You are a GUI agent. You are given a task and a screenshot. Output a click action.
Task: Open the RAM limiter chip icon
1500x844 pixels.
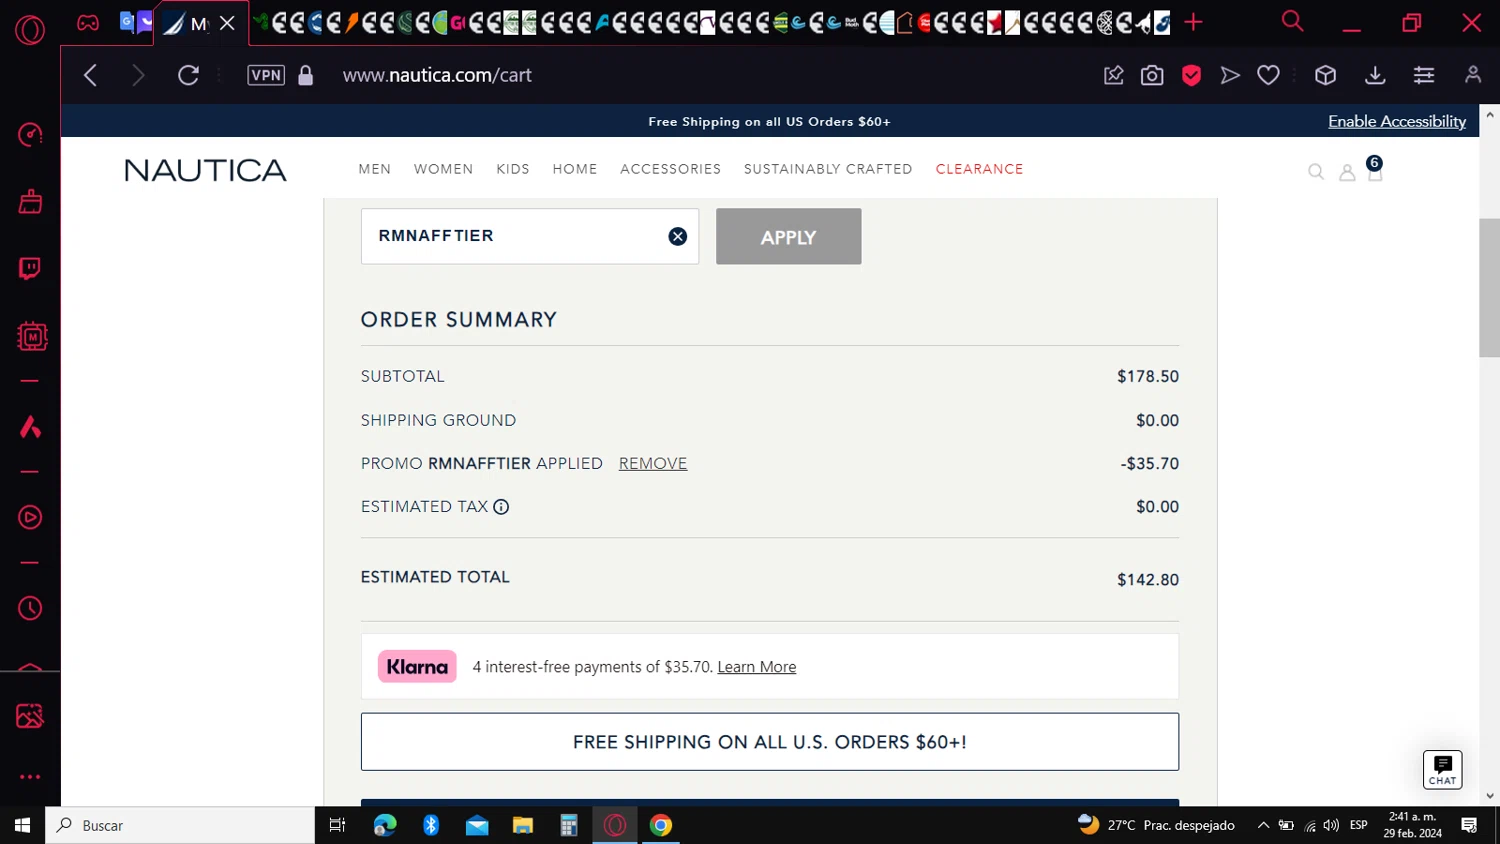32,337
